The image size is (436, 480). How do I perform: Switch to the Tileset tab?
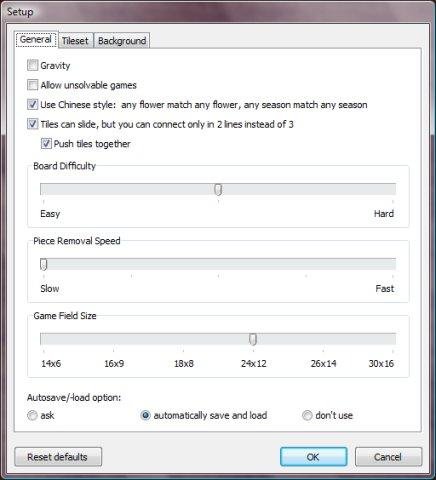75,41
